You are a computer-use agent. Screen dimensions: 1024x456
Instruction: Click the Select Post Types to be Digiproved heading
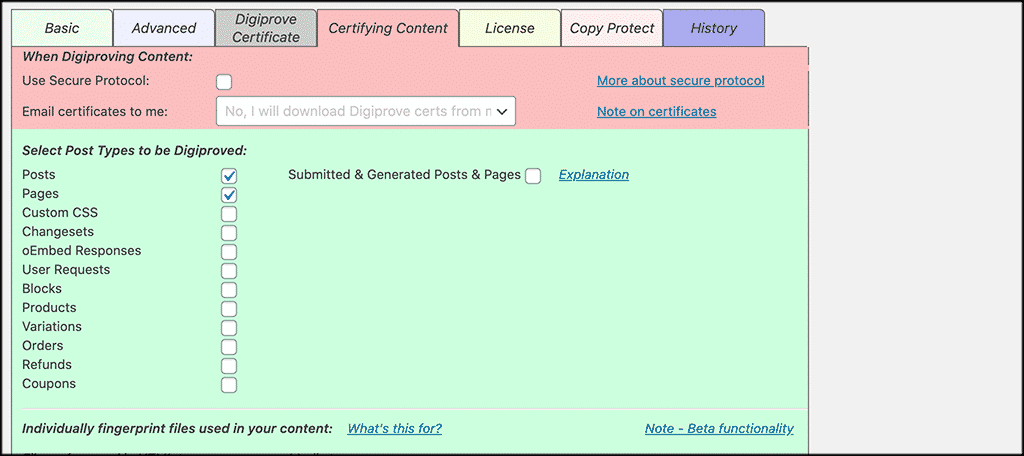tap(135, 151)
